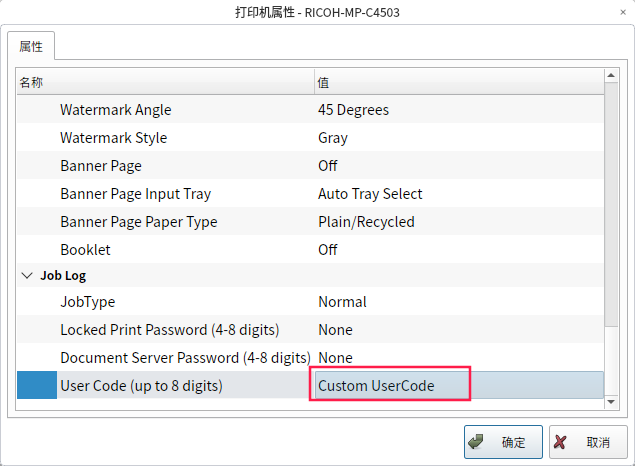Select the Document Server Password row
Viewport: 635px width, 466px height.
[x=185, y=358]
